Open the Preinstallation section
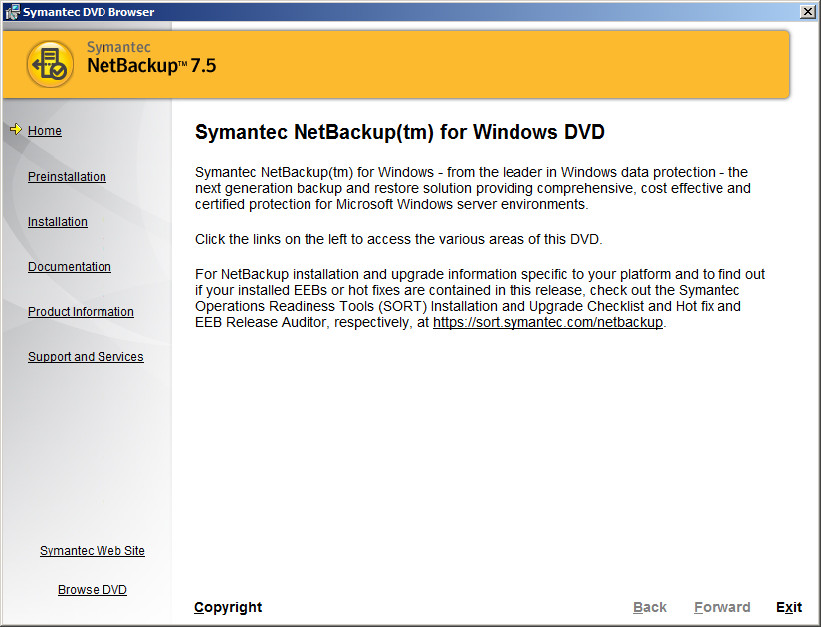 click(66, 176)
